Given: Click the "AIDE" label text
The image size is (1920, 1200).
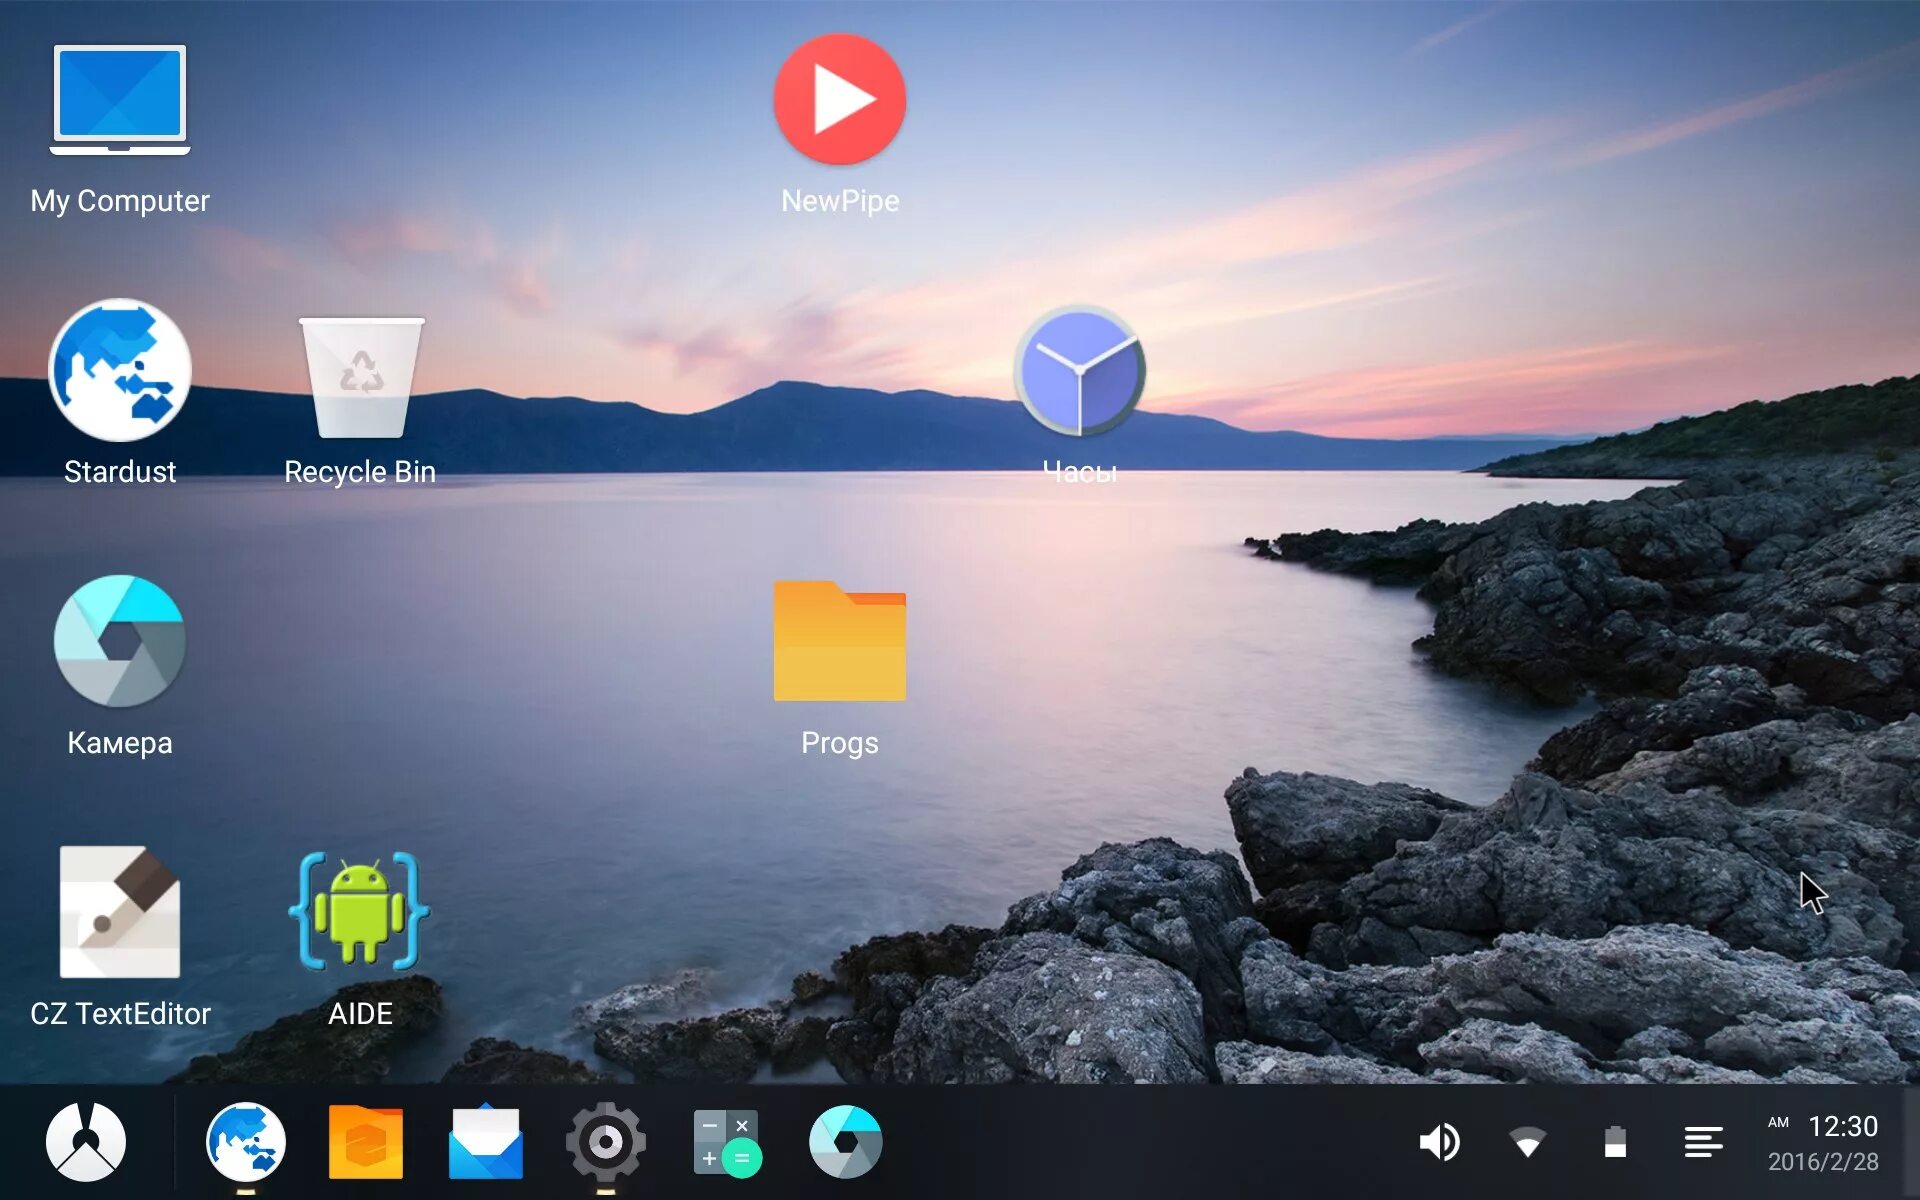Looking at the screenshot, I should 360,1014.
